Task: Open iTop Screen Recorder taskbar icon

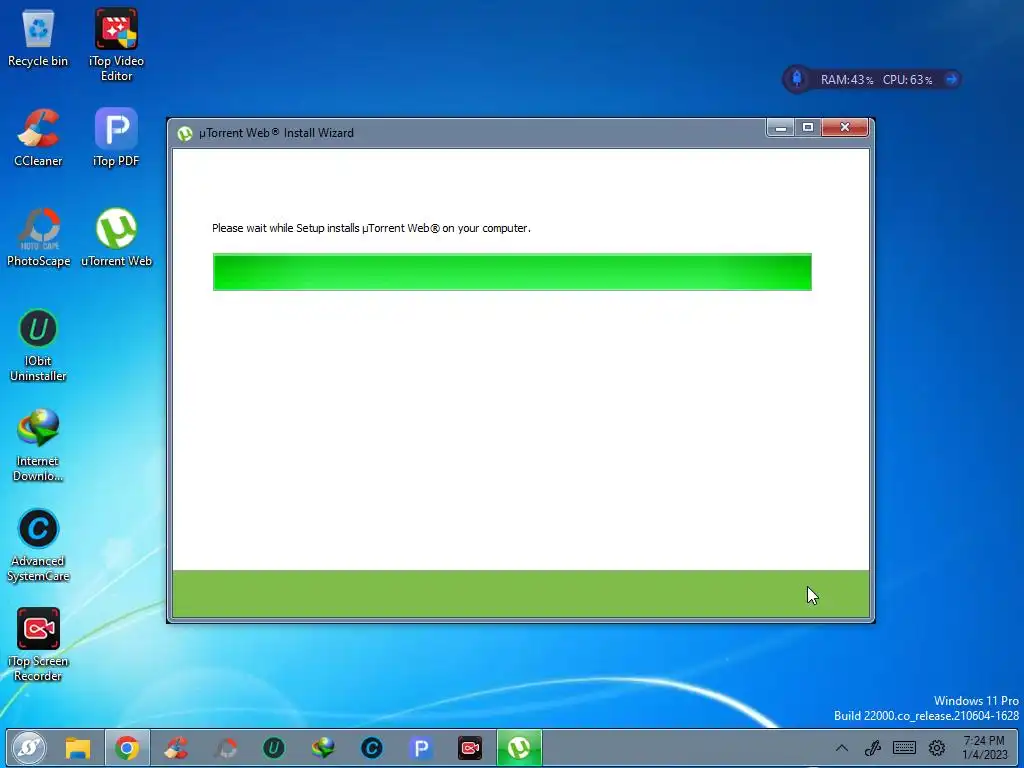Action: 470,748
